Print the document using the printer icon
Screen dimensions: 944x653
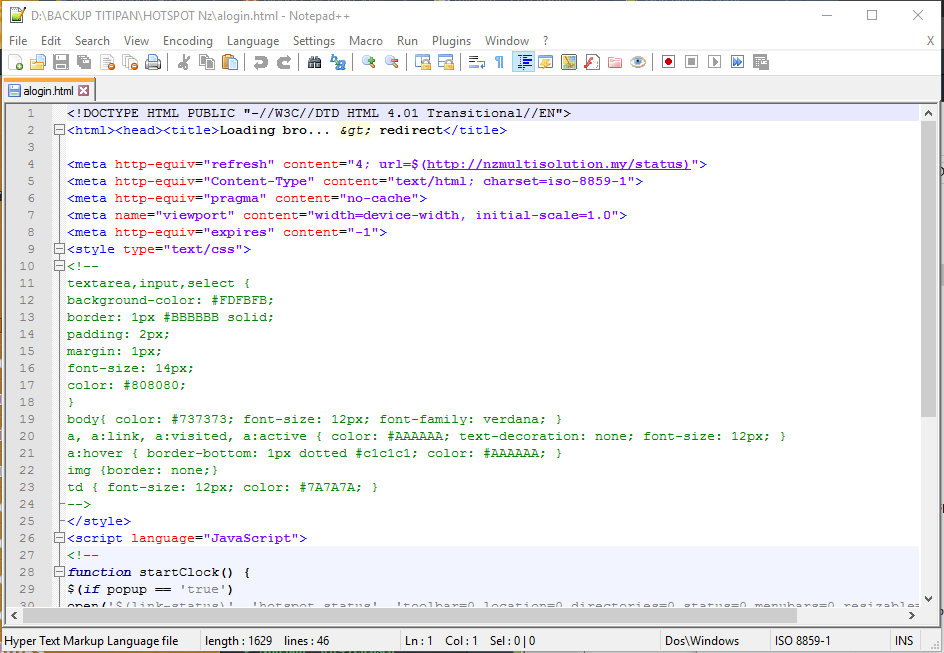(x=153, y=62)
